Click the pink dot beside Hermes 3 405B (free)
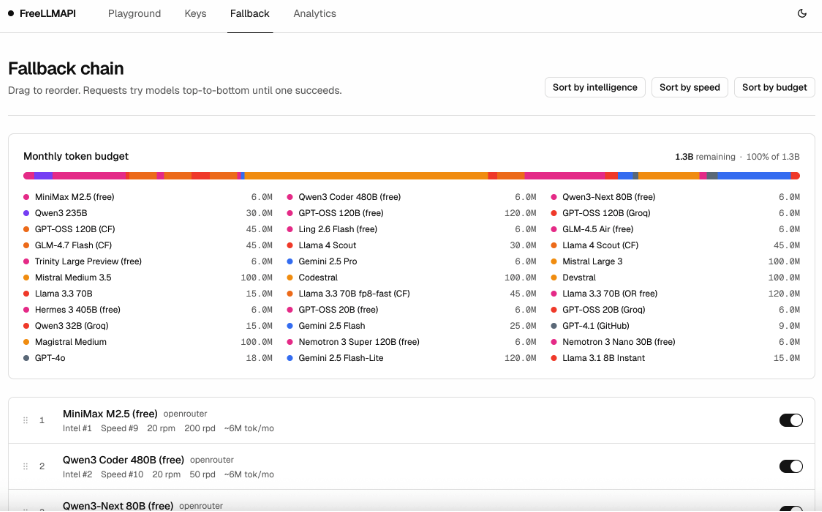The height and width of the screenshot is (512, 822). coord(26,310)
